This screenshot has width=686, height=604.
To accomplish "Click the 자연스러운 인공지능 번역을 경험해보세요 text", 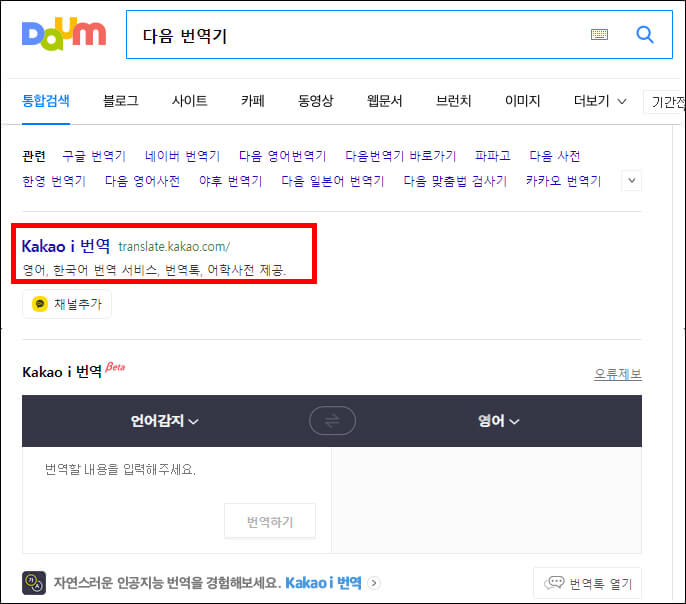I will click(x=167, y=583).
